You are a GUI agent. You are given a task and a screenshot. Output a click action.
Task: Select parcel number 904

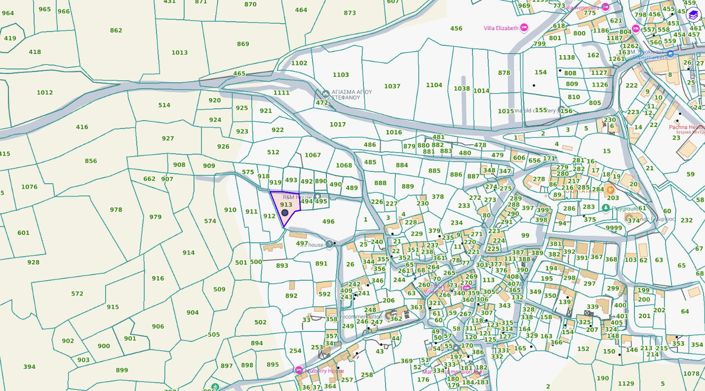(x=192, y=313)
